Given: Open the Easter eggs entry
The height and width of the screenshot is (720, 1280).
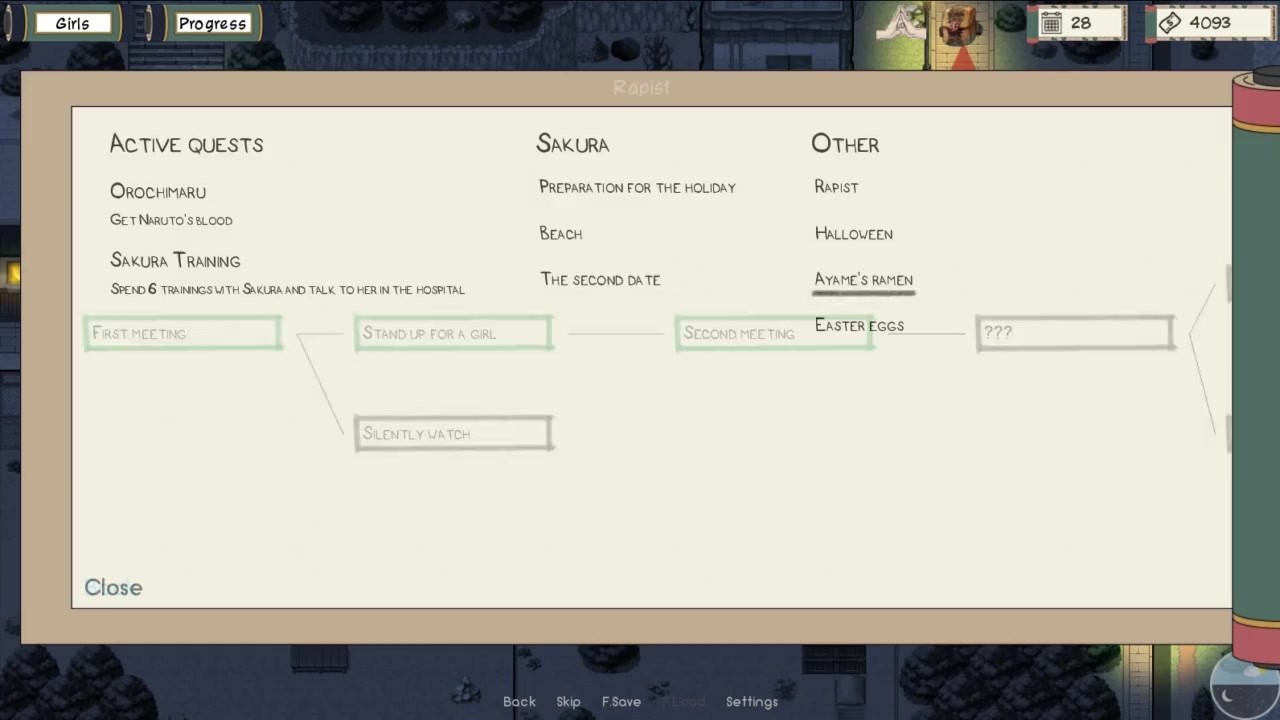Looking at the screenshot, I should 860,325.
